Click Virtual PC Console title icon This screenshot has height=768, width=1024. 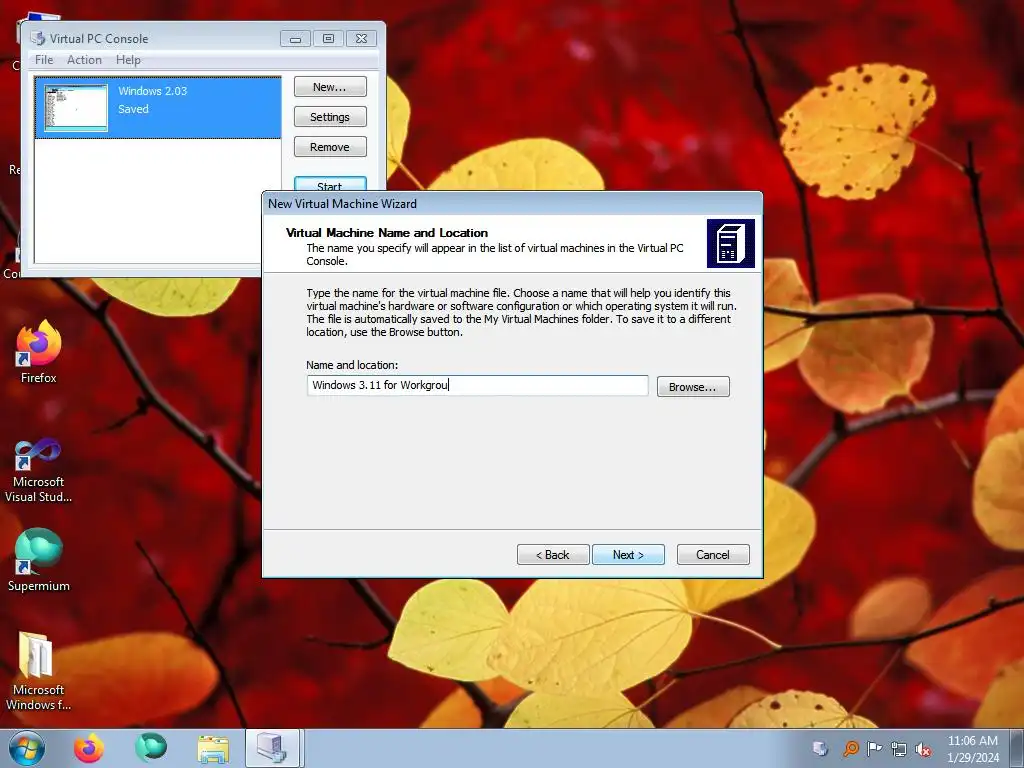coord(38,39)
